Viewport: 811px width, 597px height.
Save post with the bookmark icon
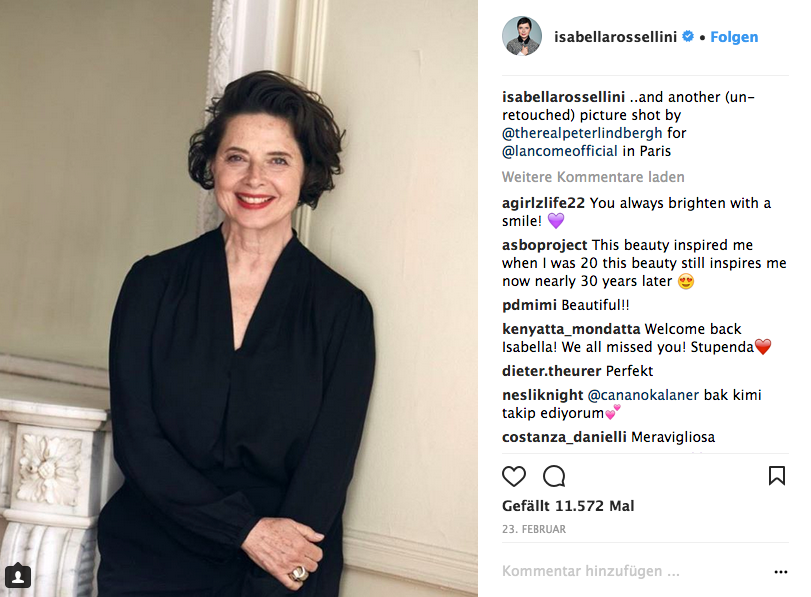[x=776, y=475]
